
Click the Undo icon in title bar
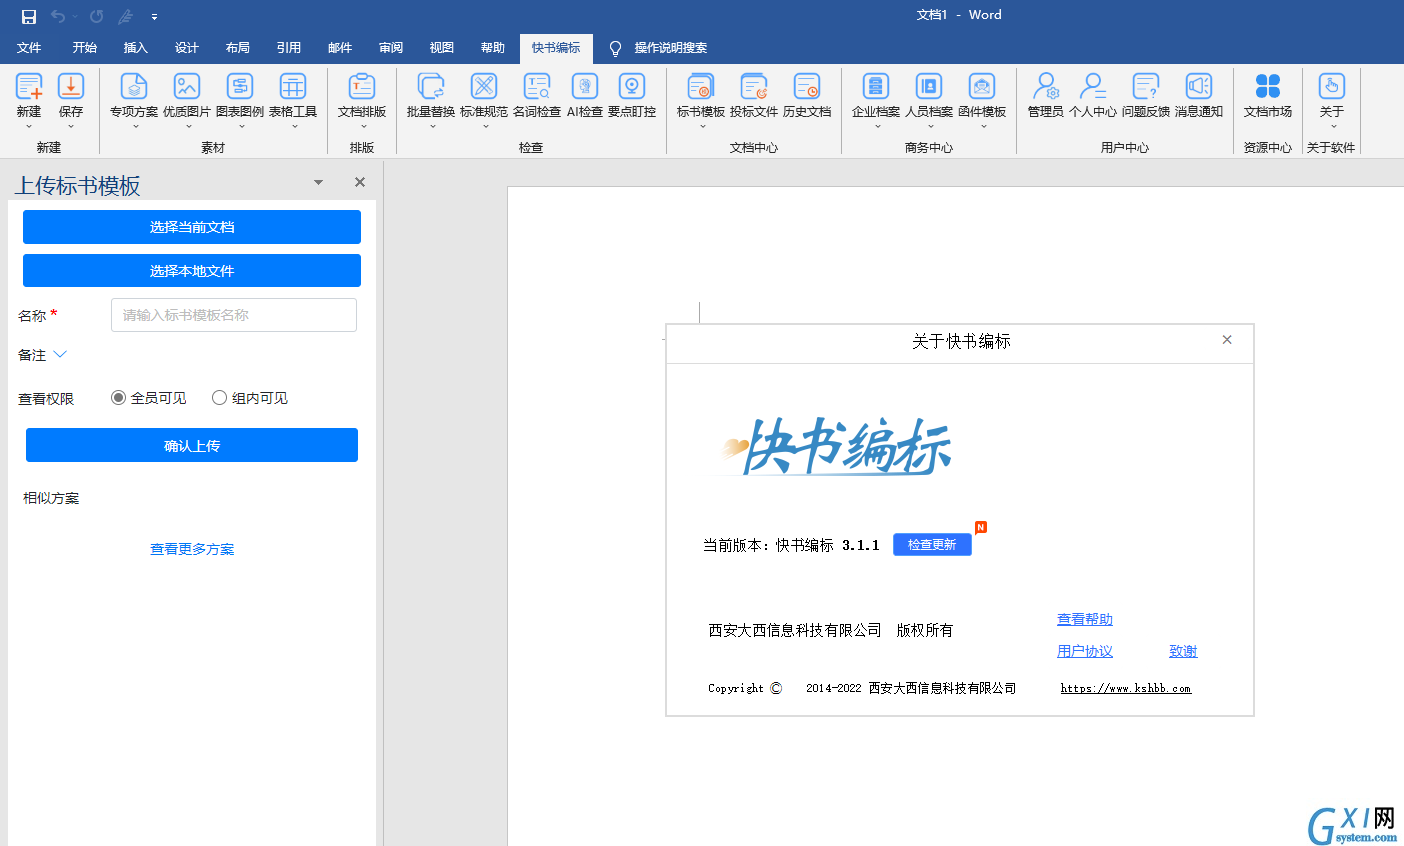(x=58, y=16)
